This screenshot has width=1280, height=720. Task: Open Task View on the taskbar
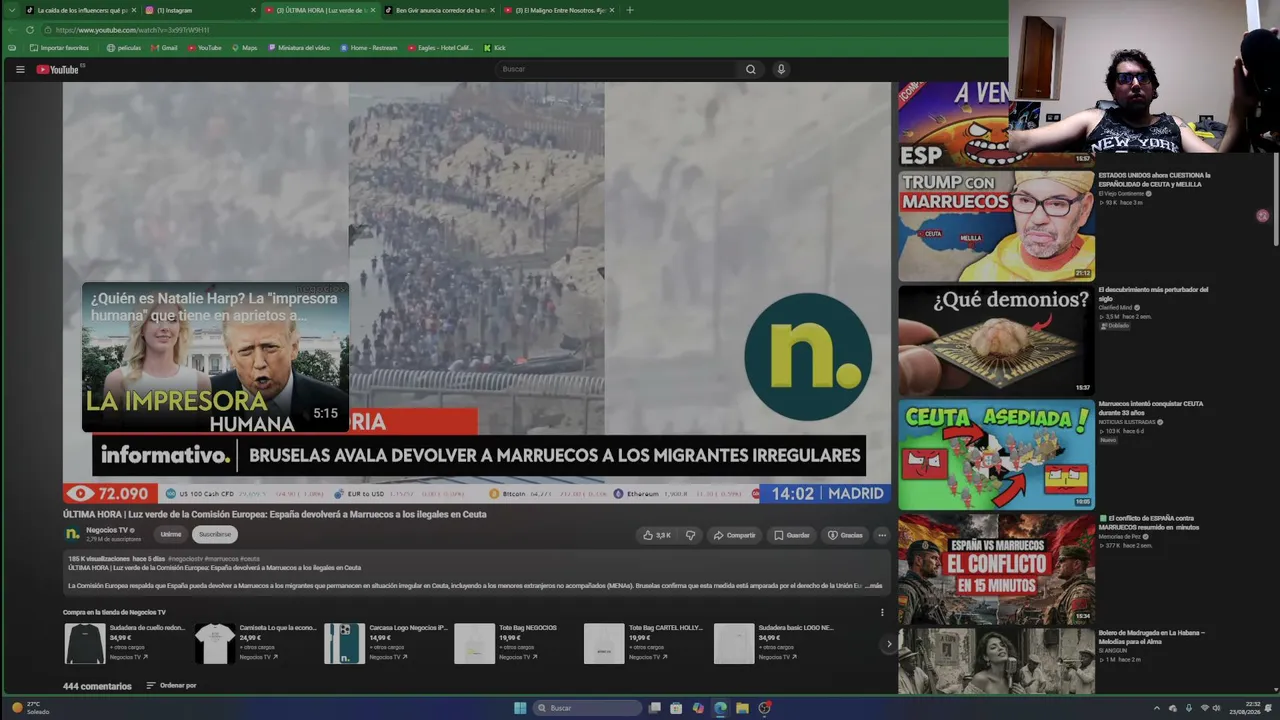[655, 708]
